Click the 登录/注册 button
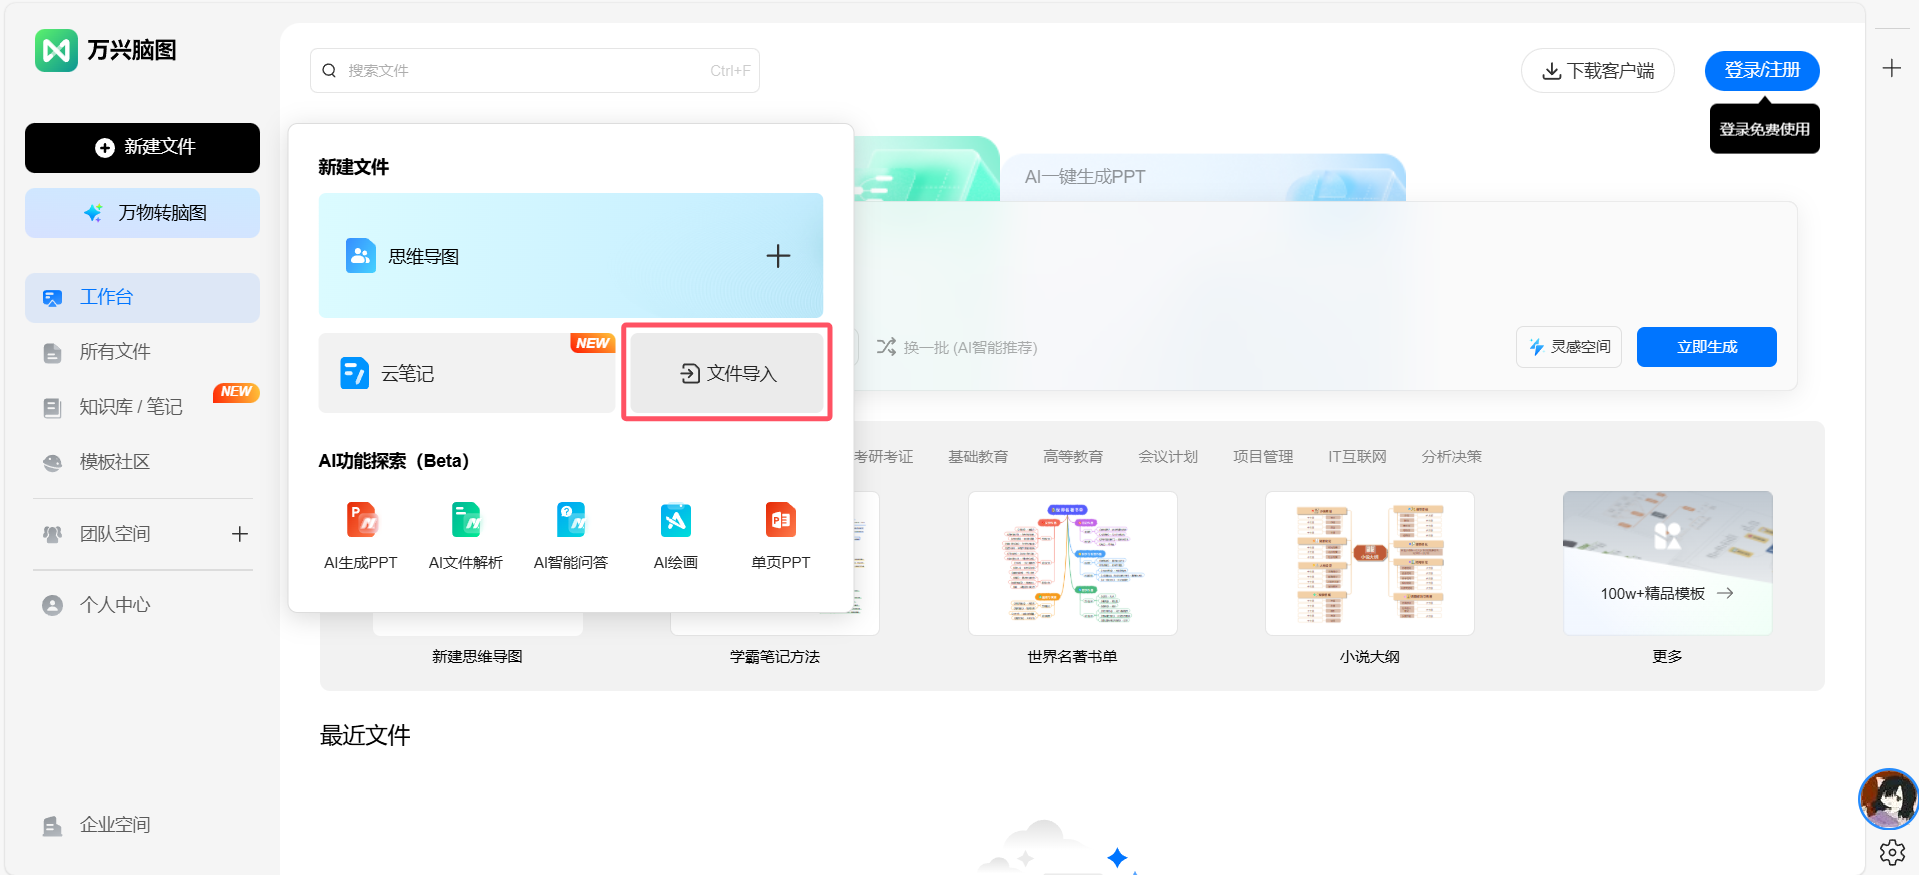The height and width of the screenshot is (875, 1919). tap(1761, 70)
